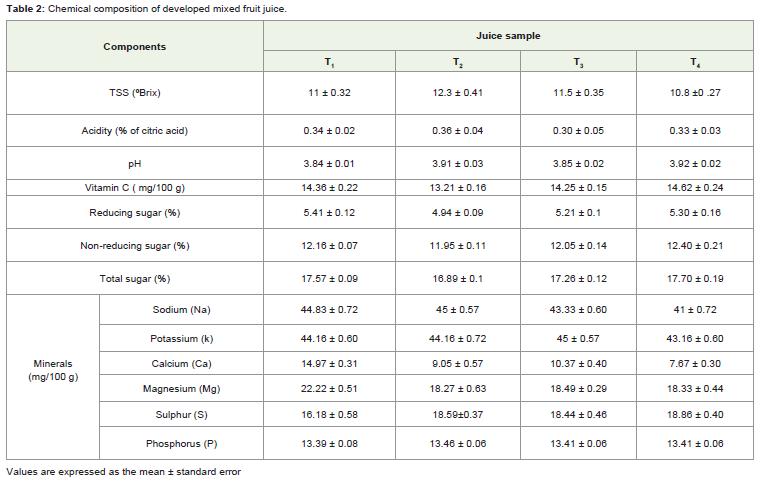Select the Reducing sugar (%) row label

tap(135, 212)
